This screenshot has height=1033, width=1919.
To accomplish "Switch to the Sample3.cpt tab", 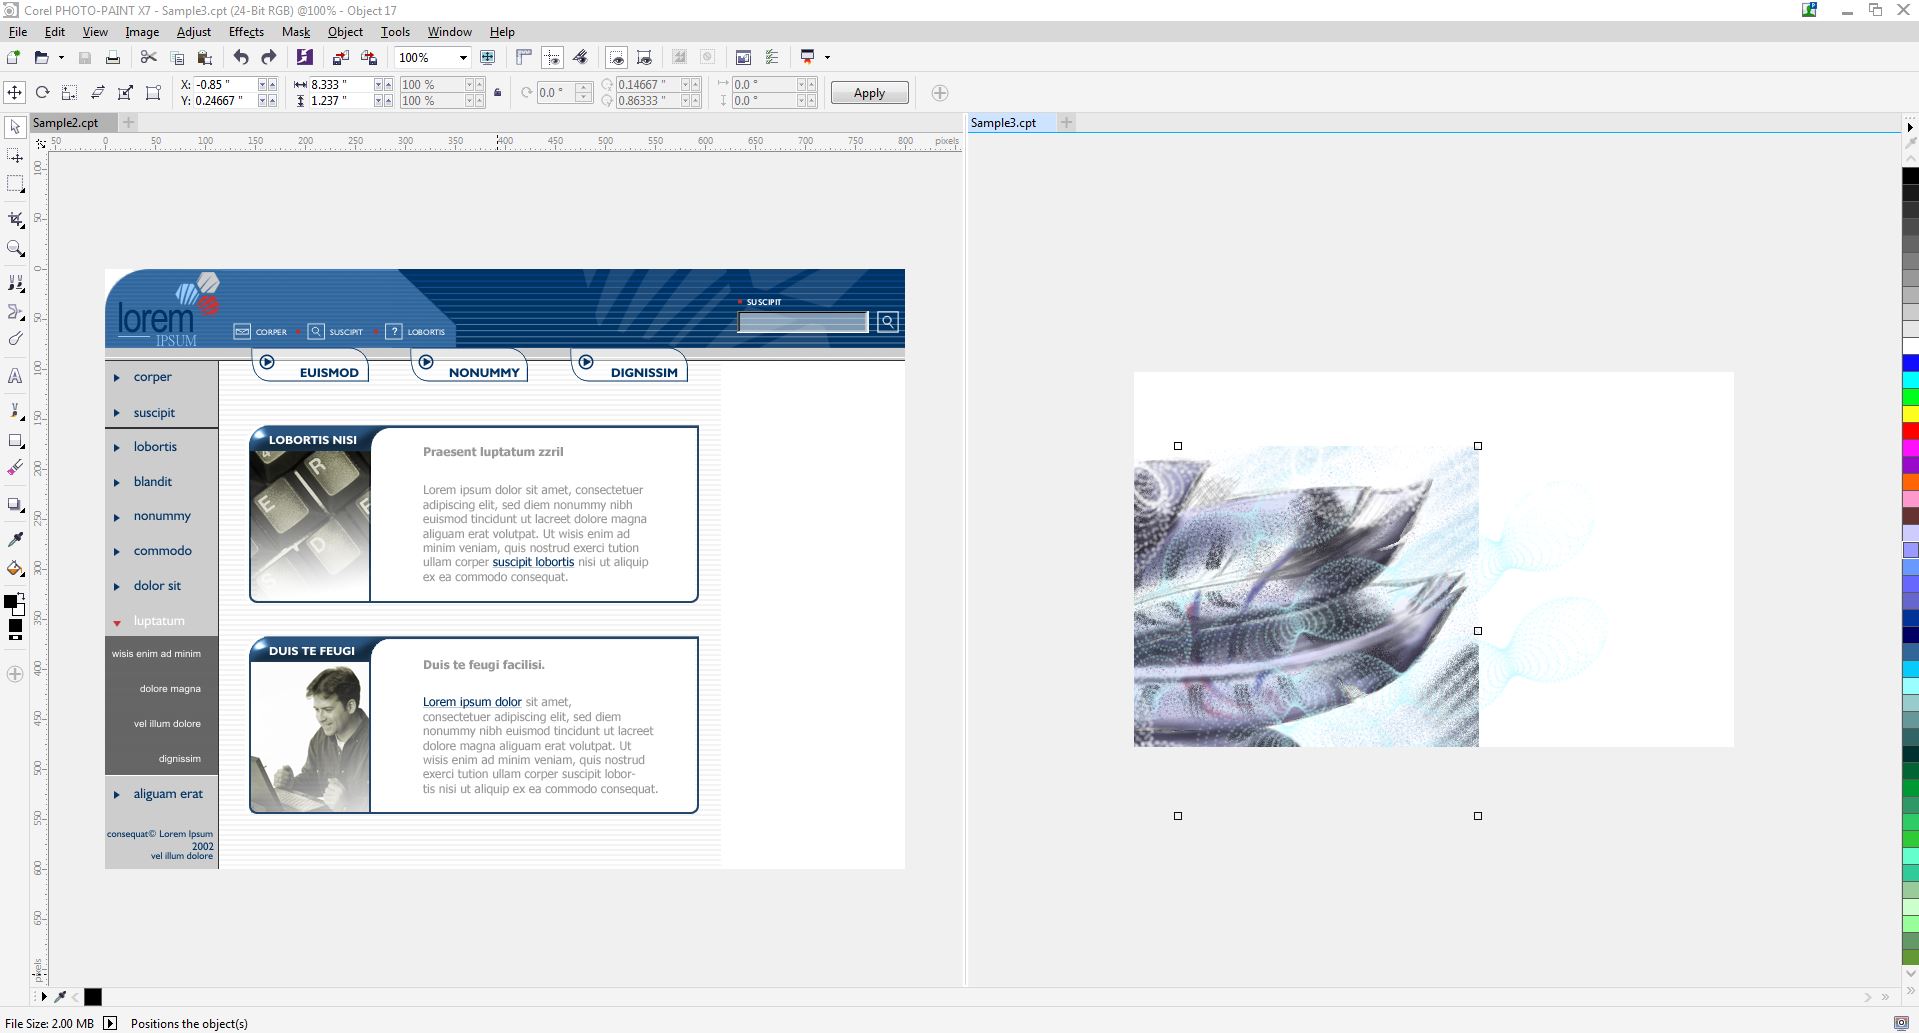I will [x=1004, y=122].
